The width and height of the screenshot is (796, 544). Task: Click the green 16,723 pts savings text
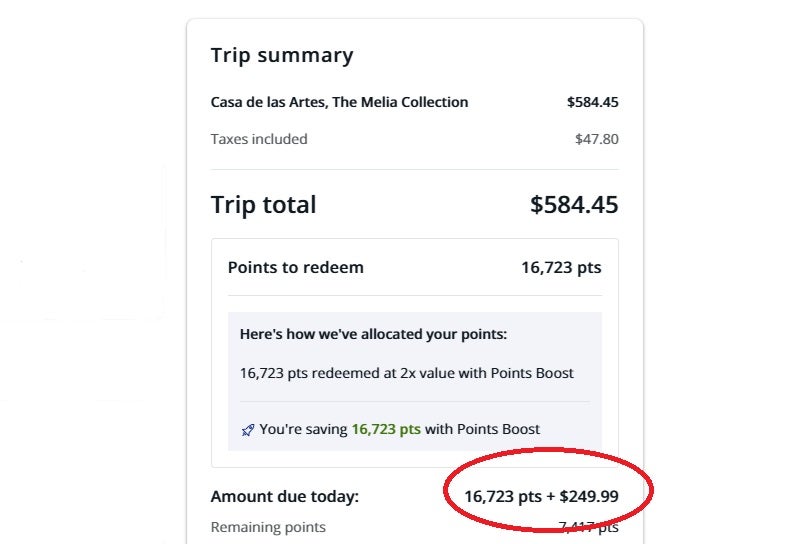(x=386, y=429)
